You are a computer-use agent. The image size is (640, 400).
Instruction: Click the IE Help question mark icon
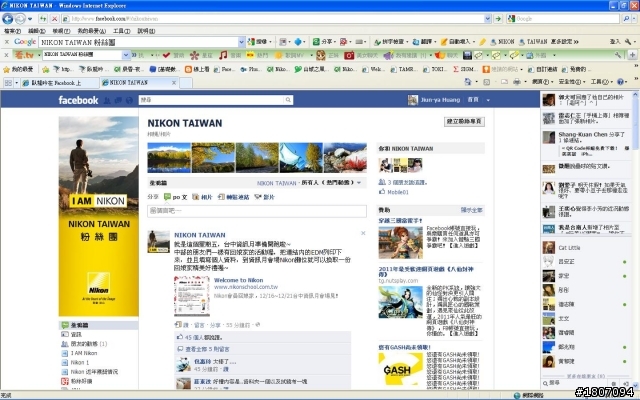click(x=620, y=82)
